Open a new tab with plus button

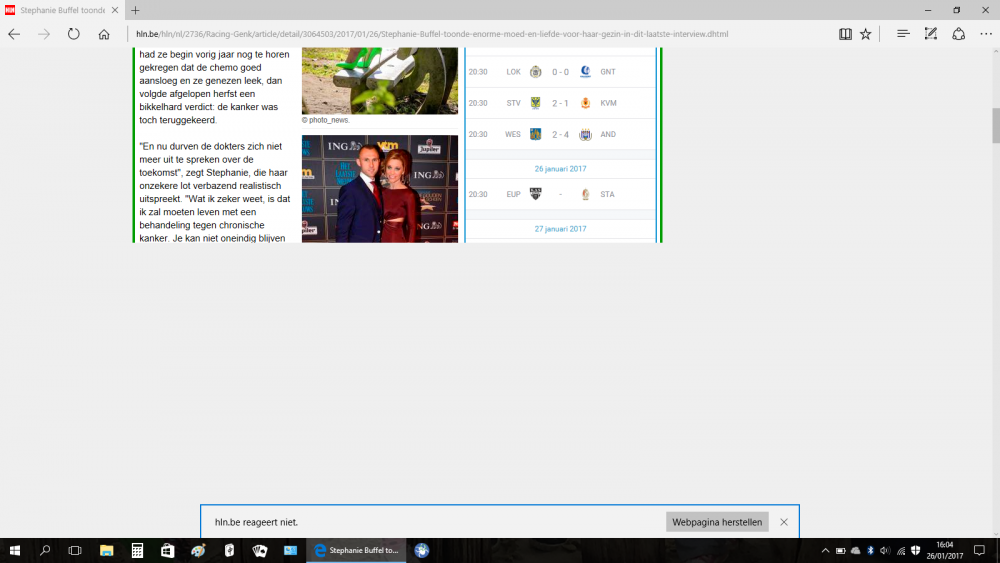click(x=135, y=10)
